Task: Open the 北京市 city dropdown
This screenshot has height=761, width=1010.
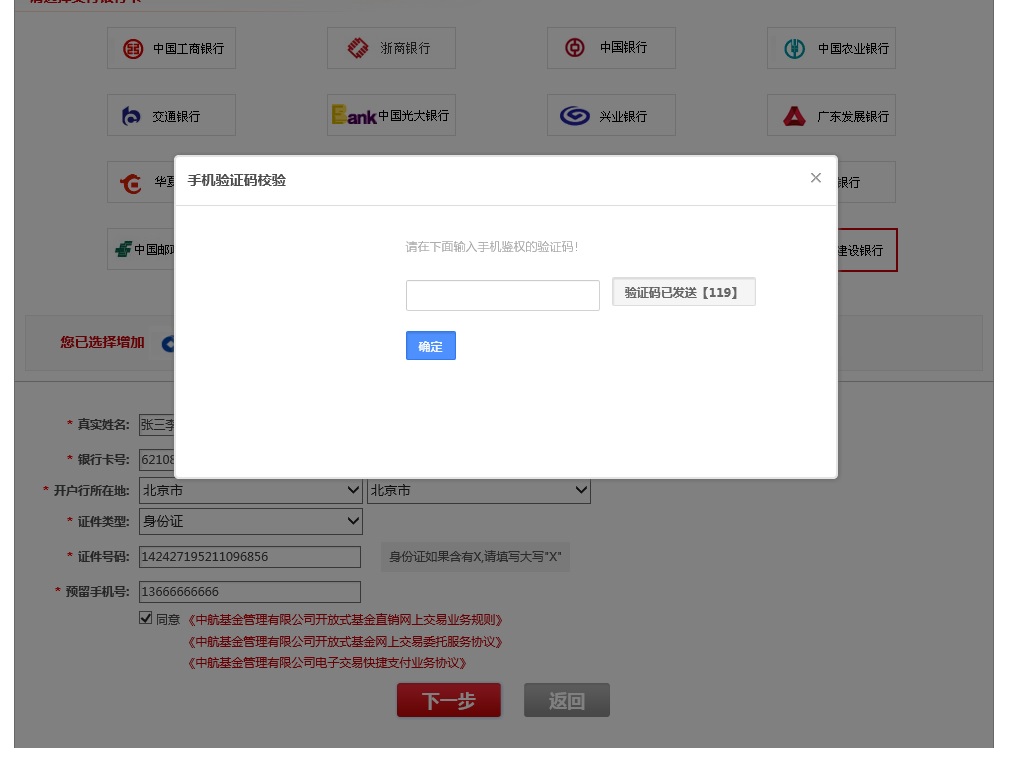Action: pos(479,490)
